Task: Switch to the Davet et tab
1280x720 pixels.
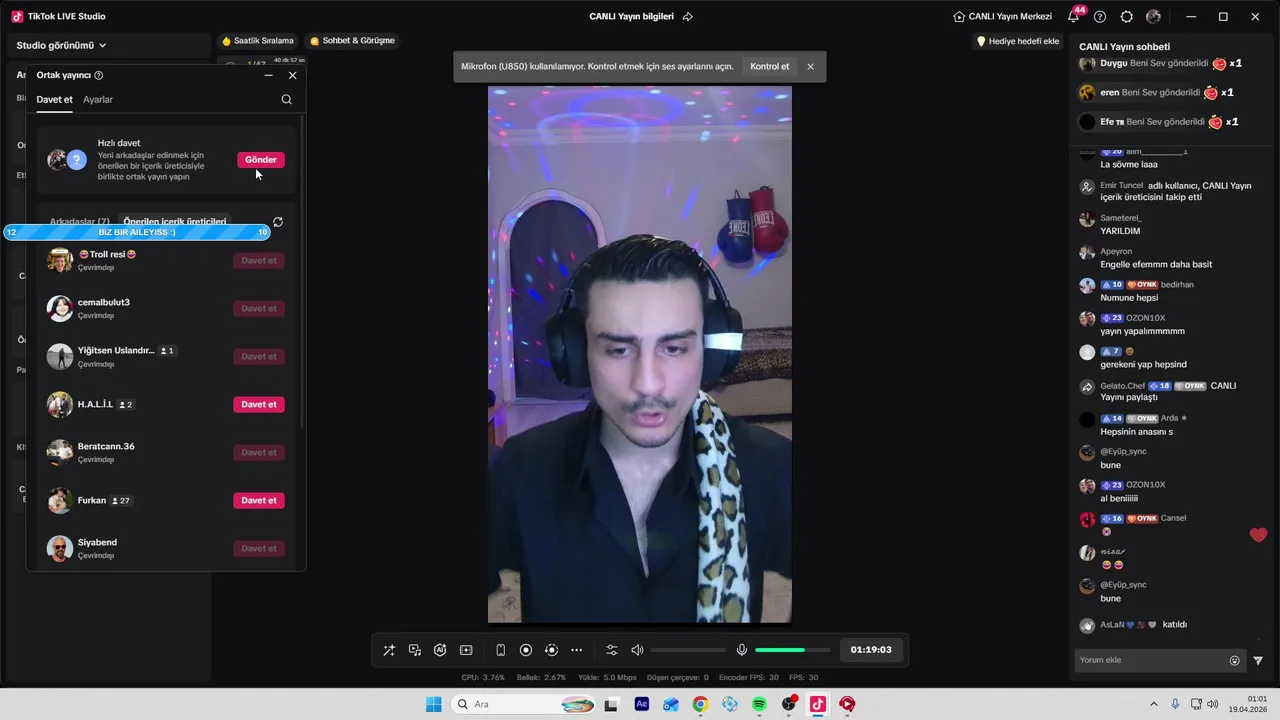Action: click(x=54, y=100)
